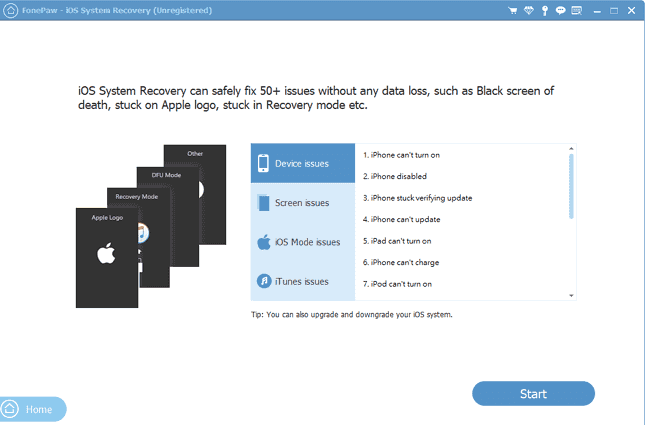Select the Device issues tab

pos(303,163)
